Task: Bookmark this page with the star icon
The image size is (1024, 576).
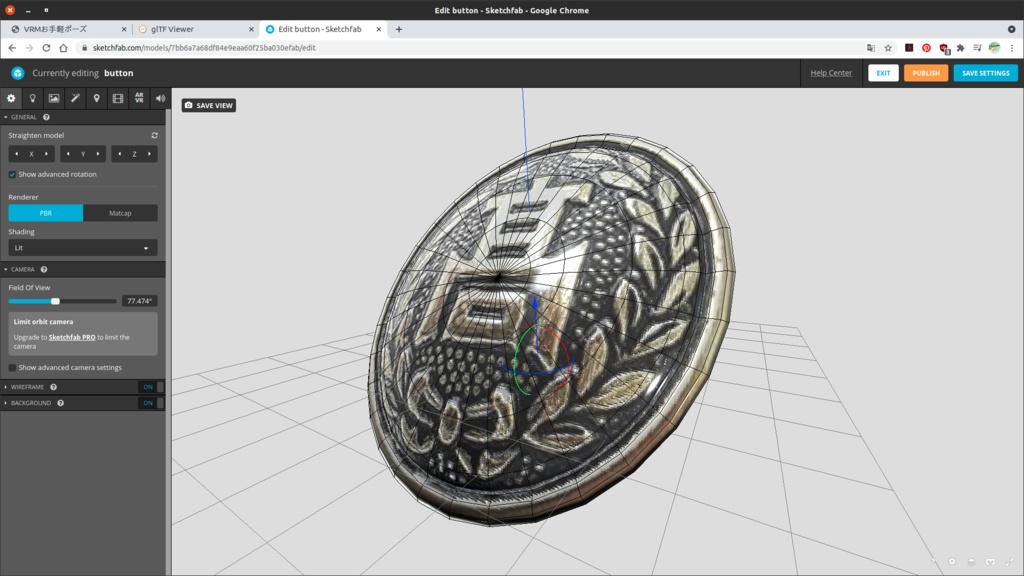Action: (x=888, y=48)
